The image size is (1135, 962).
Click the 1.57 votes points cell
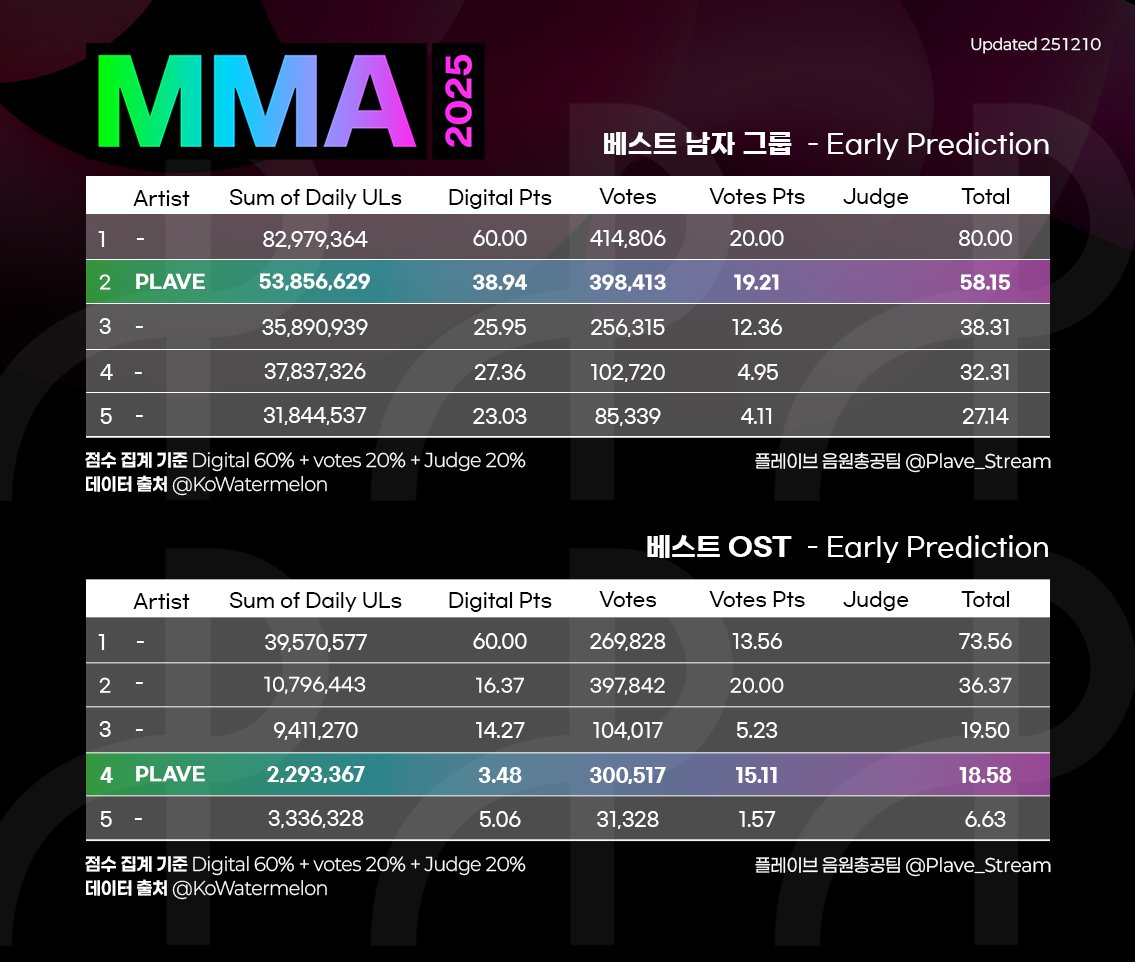[x=756, y=819]
